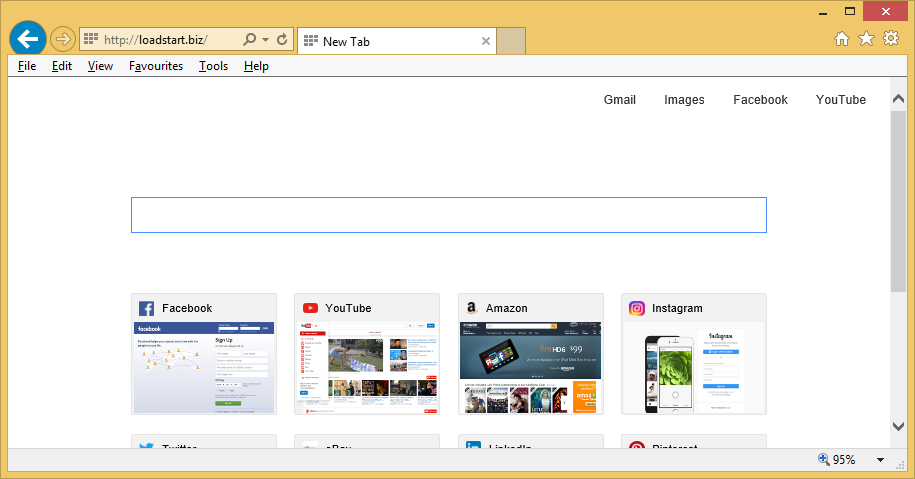Expand the address bar autocomplete dropdown
The width and height of the screenshot is (915, 479).
[265, 41]
